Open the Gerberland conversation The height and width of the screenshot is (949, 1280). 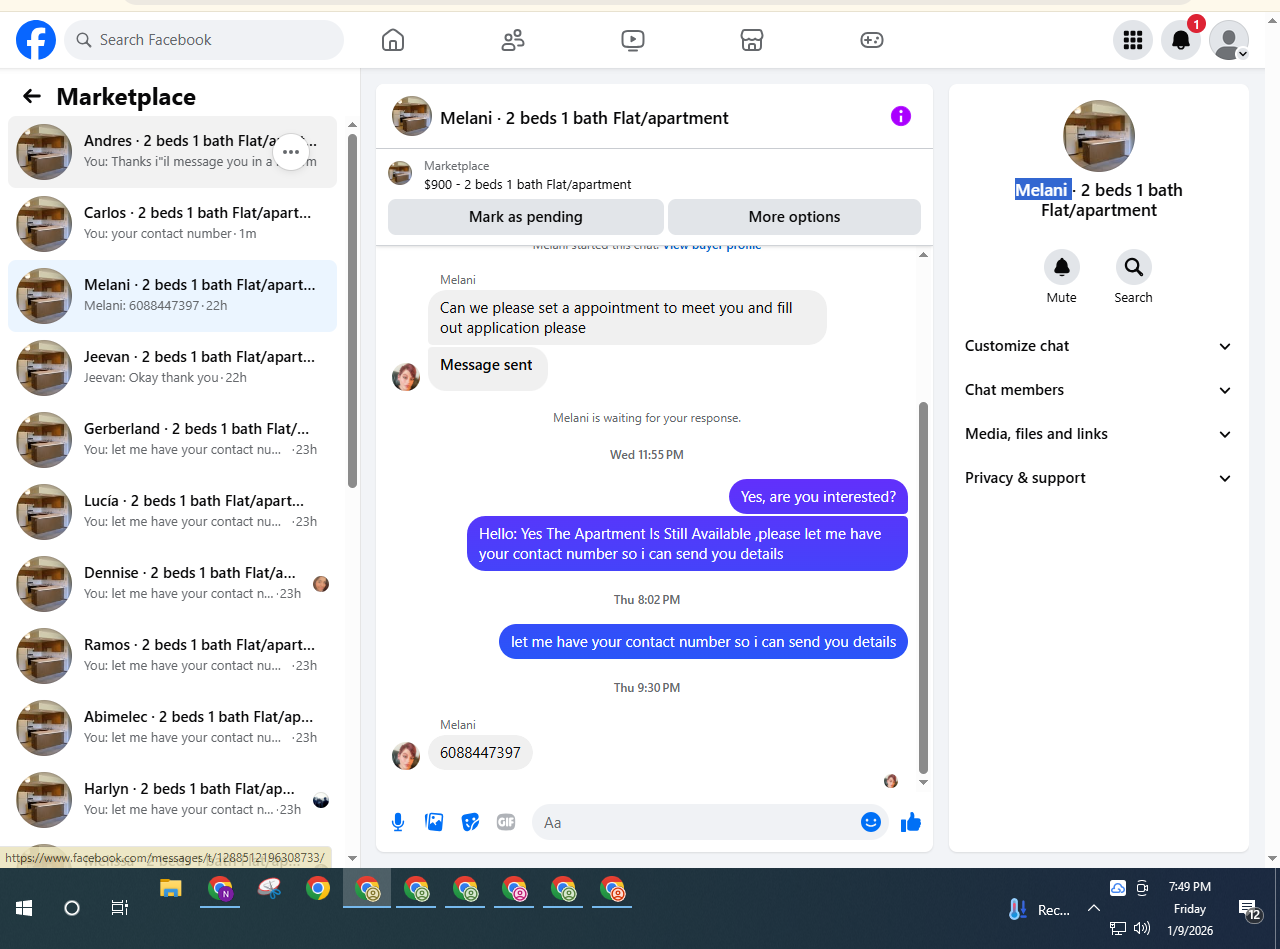pos(172,440)
